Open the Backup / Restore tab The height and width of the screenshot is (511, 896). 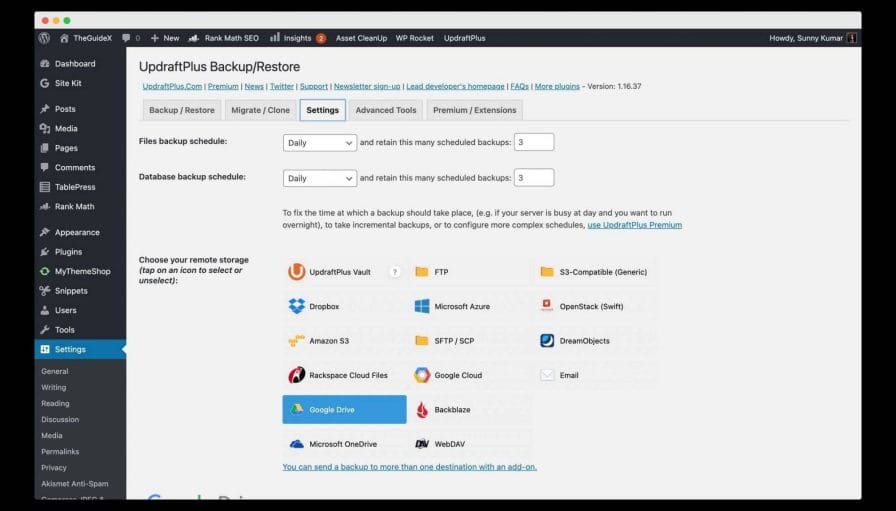180,110
